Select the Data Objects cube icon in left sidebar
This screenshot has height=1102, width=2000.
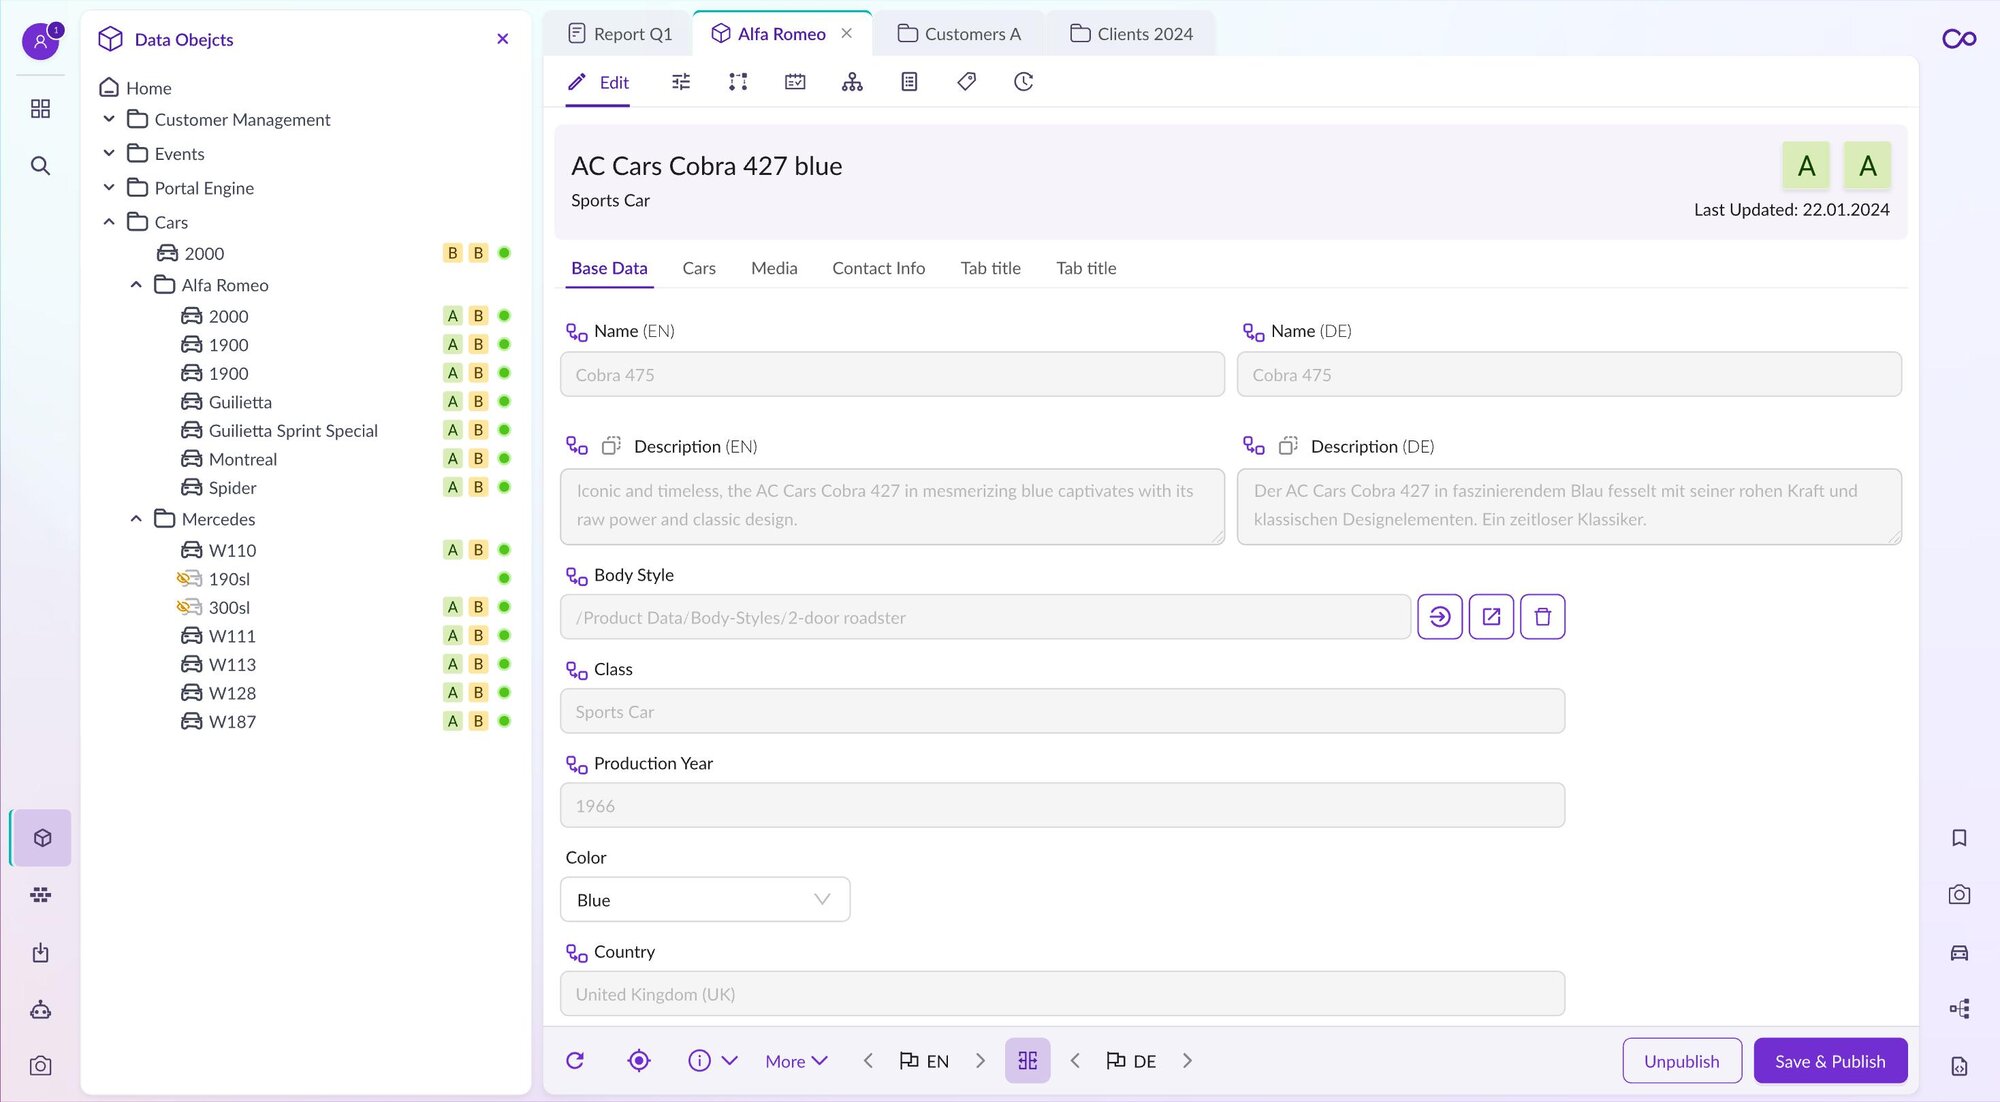42,838
